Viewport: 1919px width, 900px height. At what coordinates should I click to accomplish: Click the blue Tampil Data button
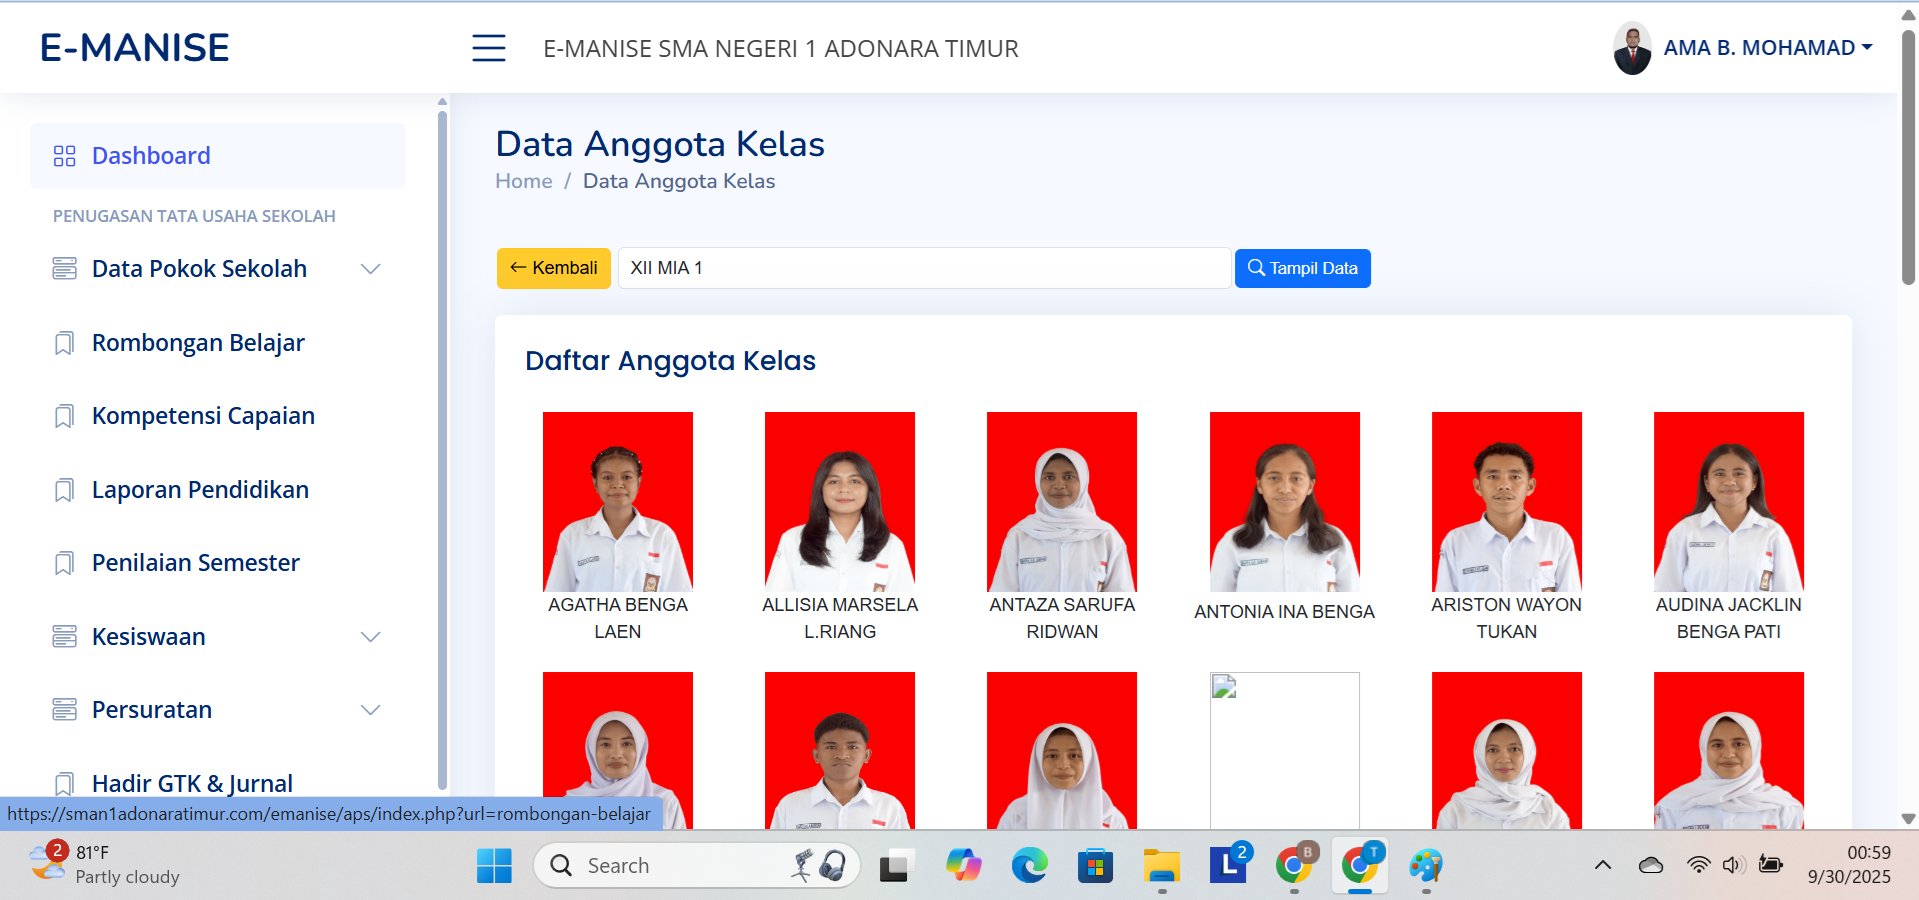[1302, 268]
